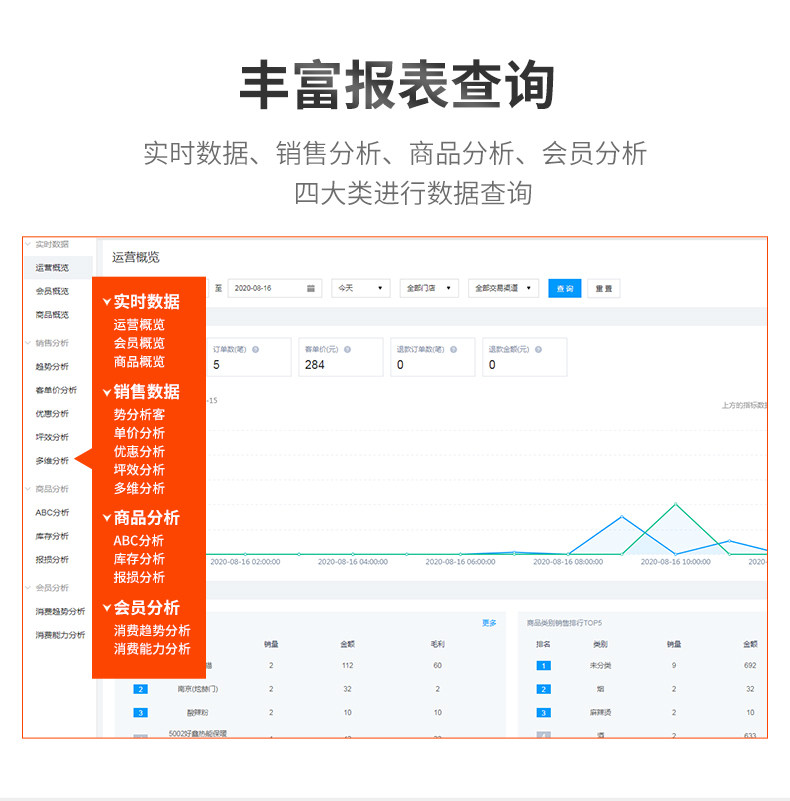Click the green line peak on the chart
Image resolution: width=790 pixels, height=801 pixels.
(x=676, y=504)
